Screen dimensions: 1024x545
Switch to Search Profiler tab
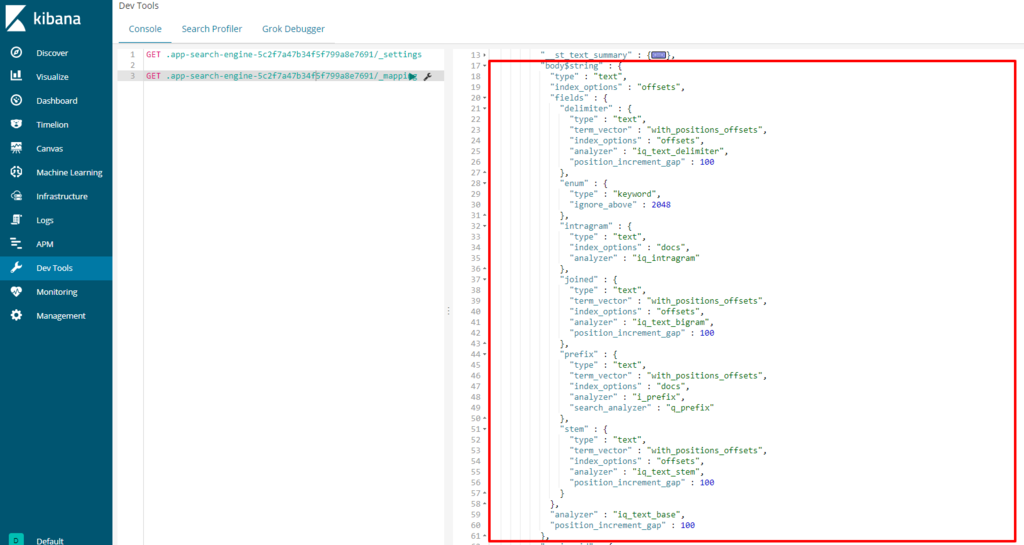(x=212, y=29)
